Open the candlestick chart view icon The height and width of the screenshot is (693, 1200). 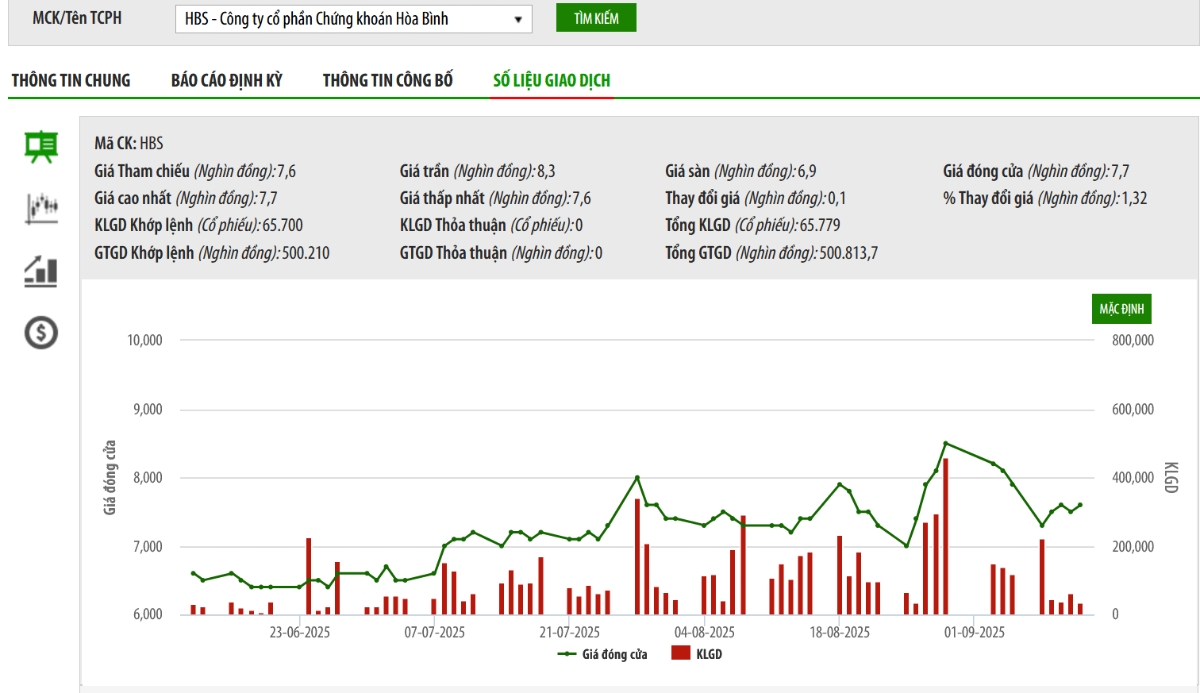click(x=41, y=208)
